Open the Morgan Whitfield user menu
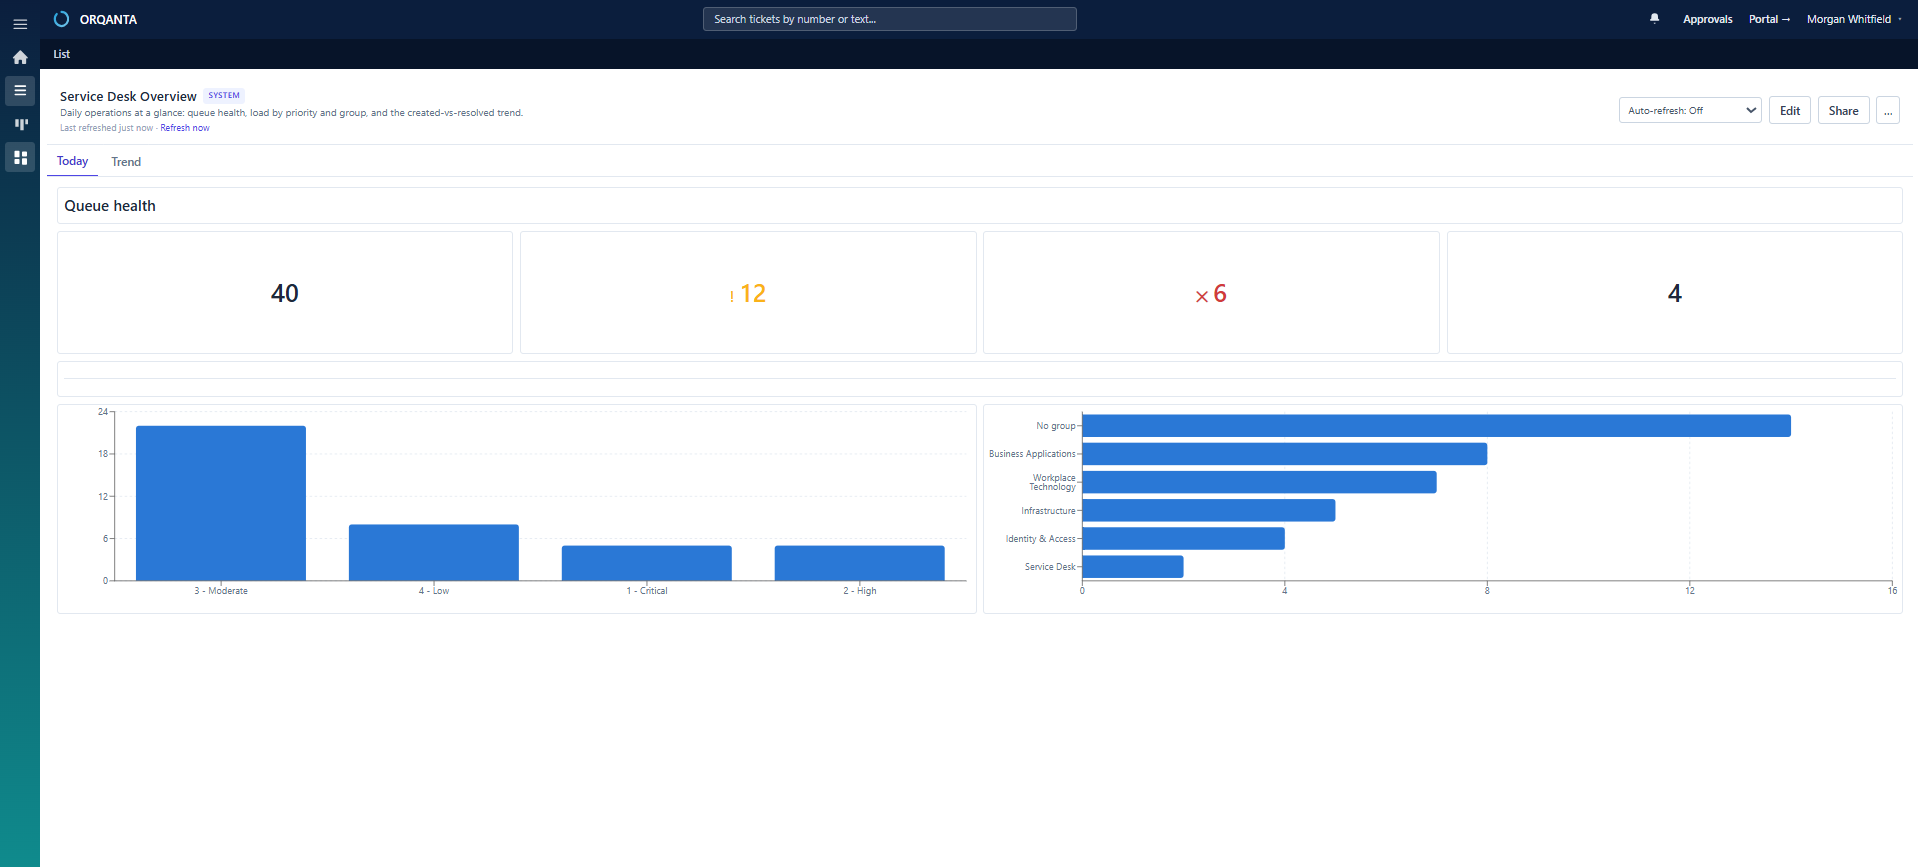Screen dimensions: 1918x867 [x=1854, y=19]
